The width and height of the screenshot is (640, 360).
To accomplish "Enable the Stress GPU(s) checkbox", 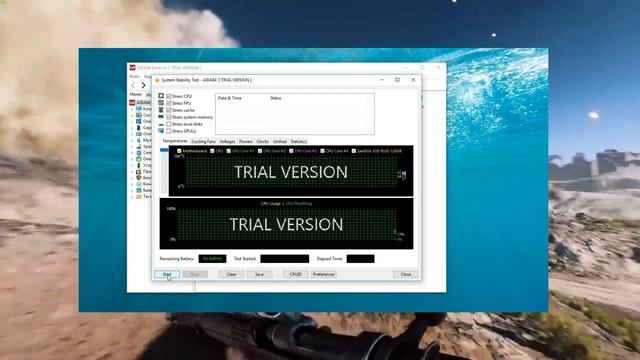I will click(169, 131).
